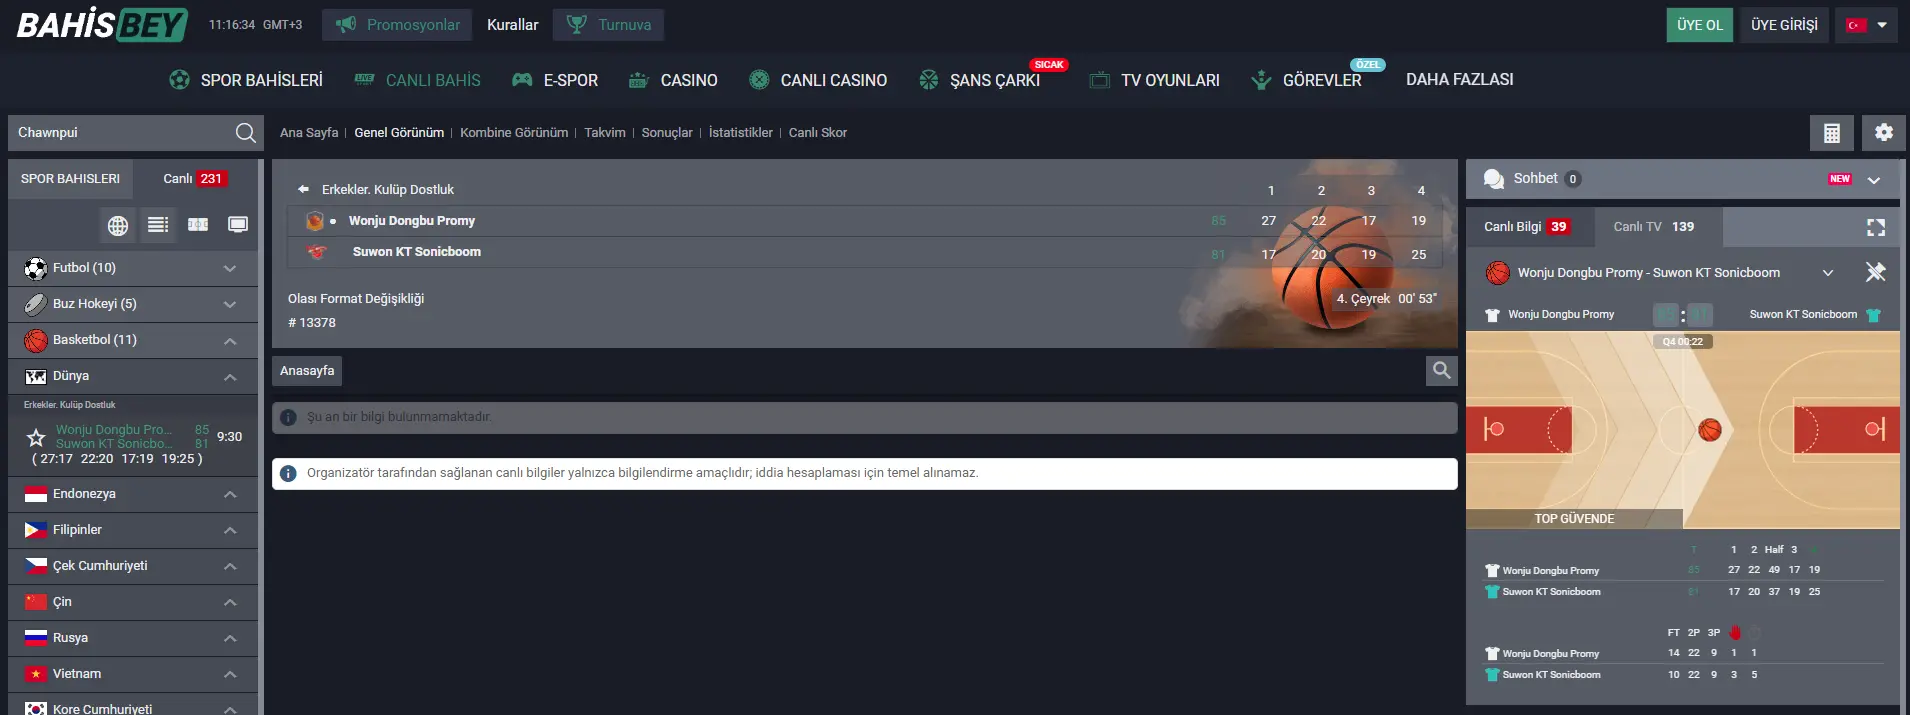The width and height of the screenshot is (1910, 715).
Task: Open TV OYUNLARI section
Action: 1155,80
